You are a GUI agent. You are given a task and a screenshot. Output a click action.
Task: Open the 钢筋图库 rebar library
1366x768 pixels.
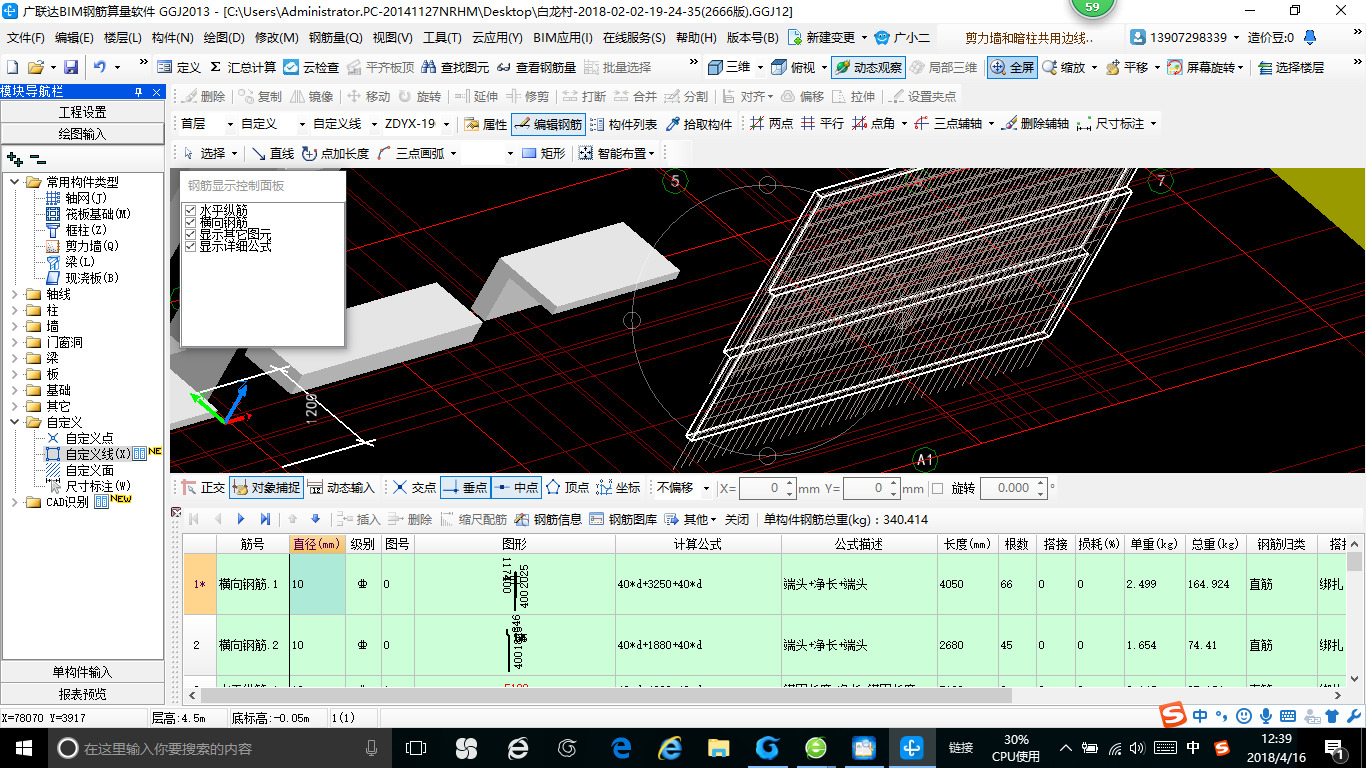624,519
